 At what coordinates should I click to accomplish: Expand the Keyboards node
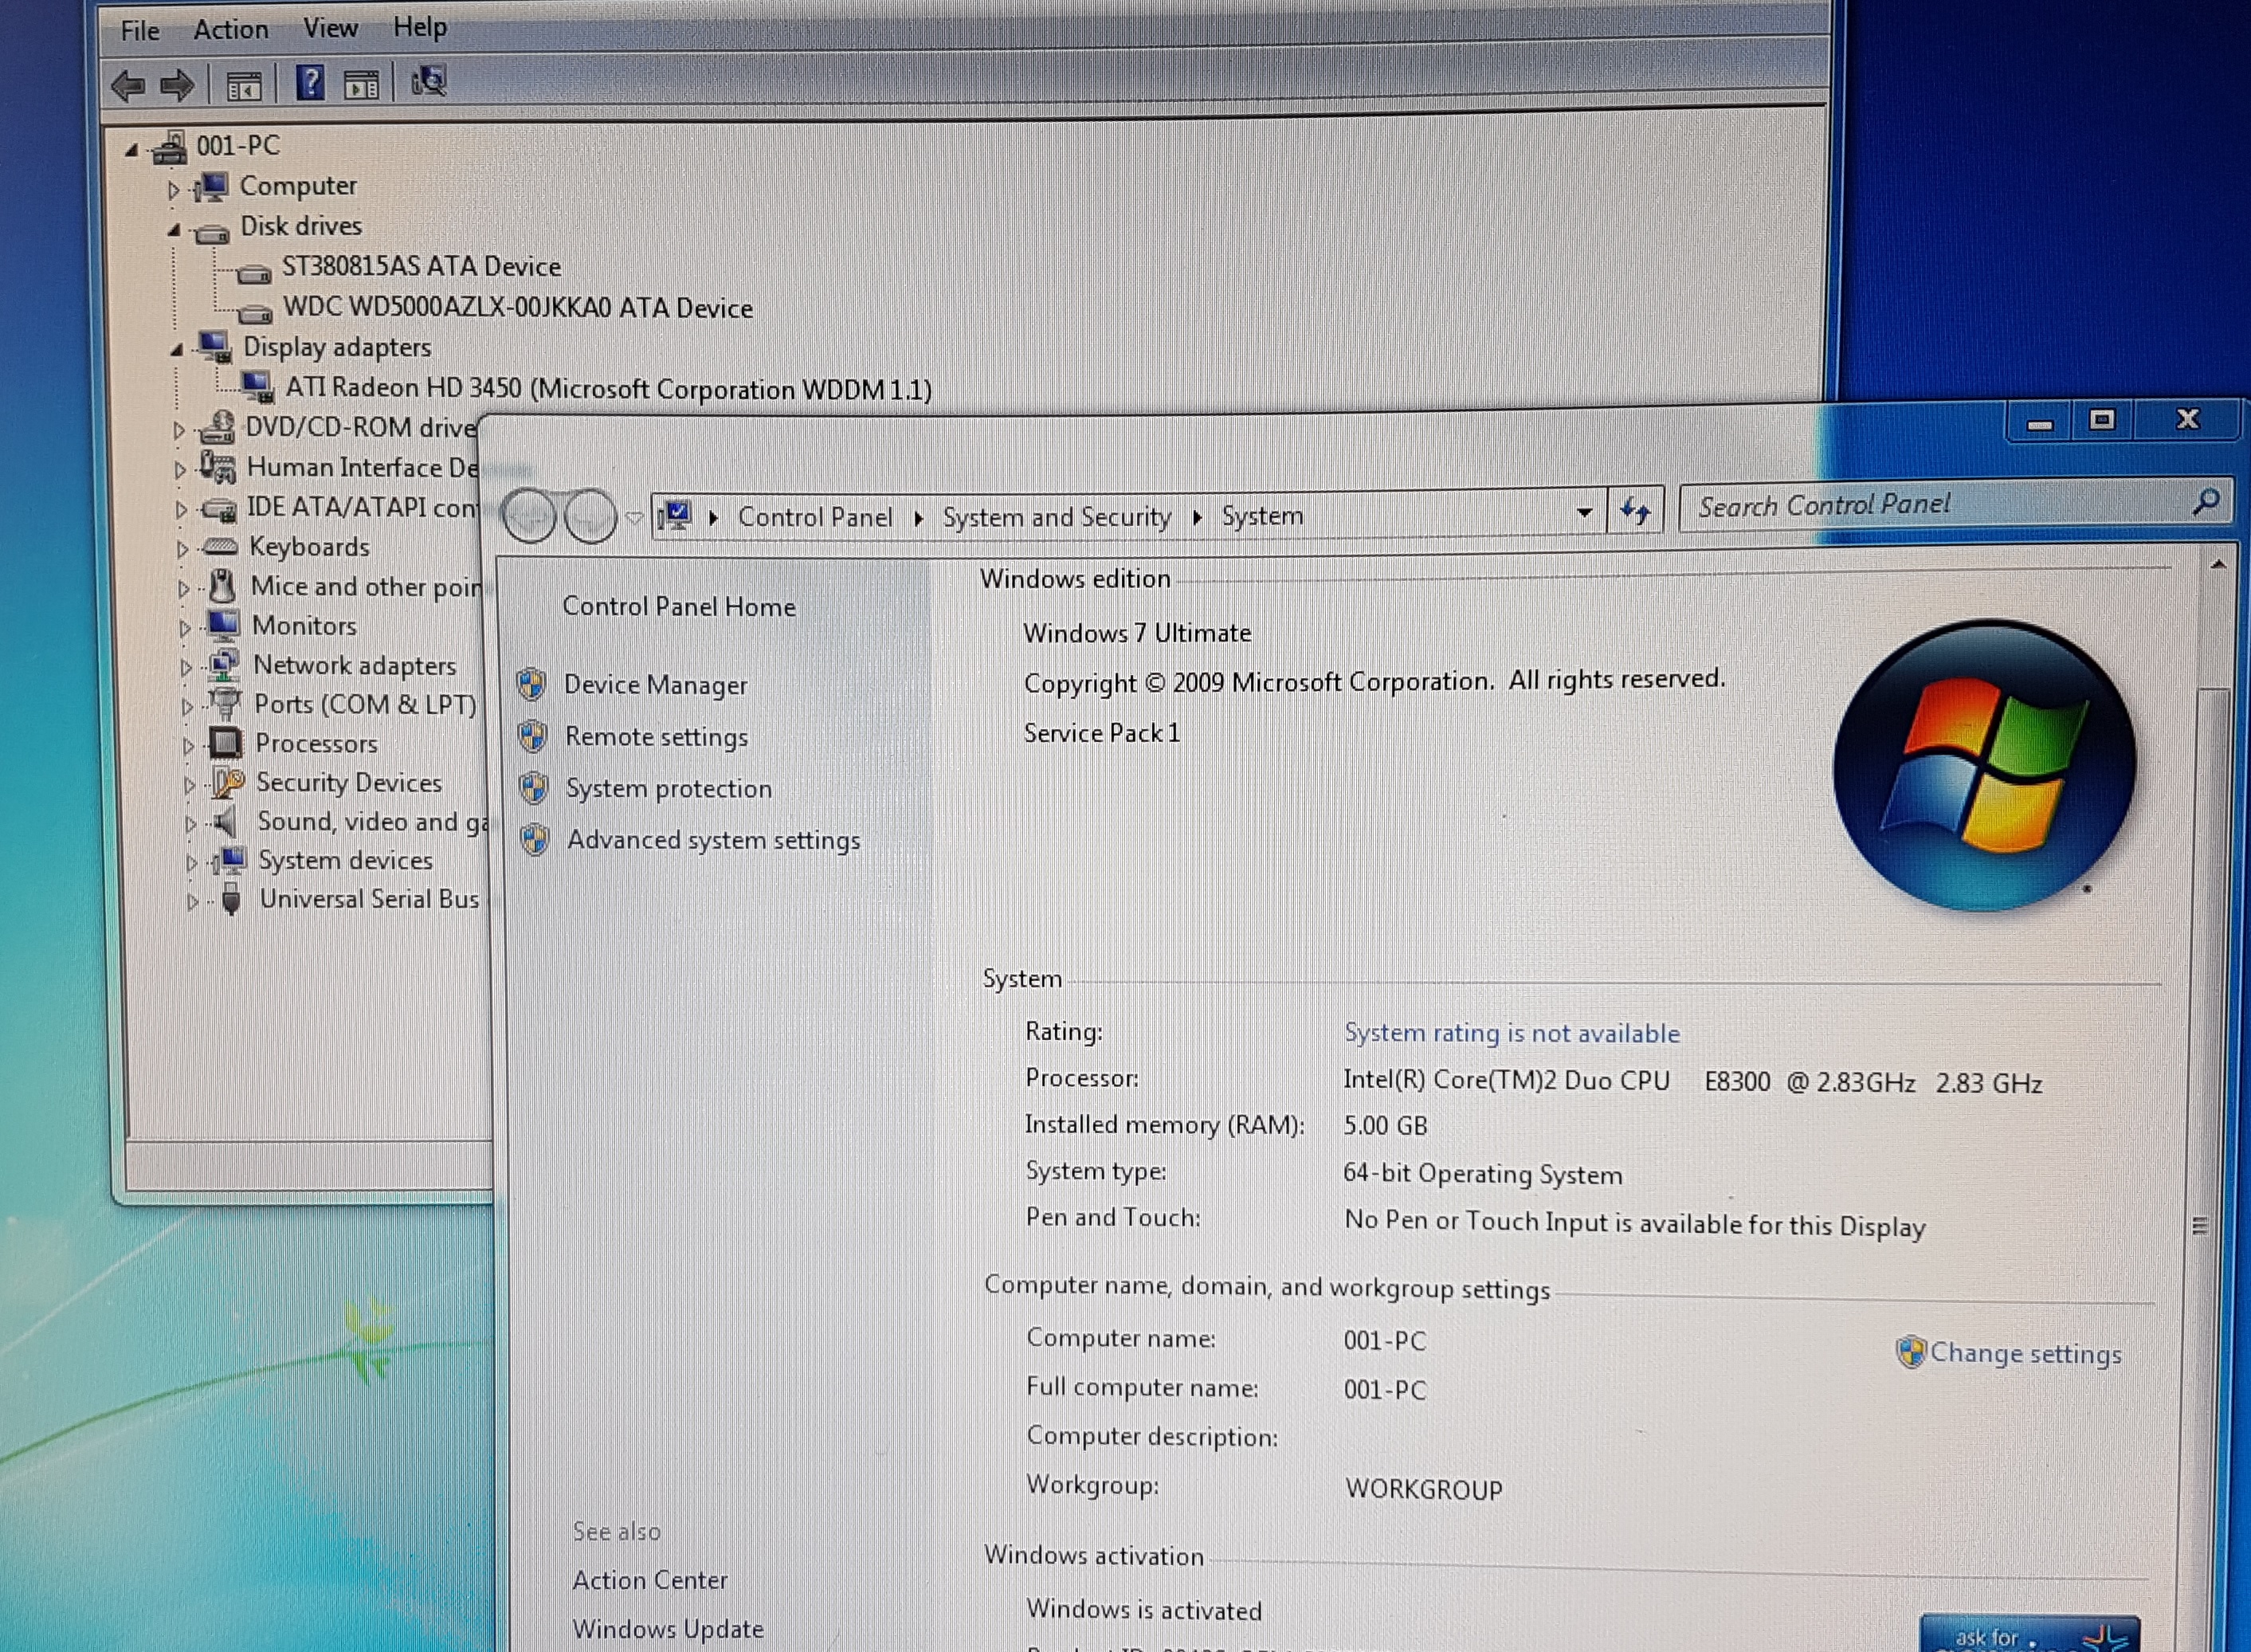point(181,549)
